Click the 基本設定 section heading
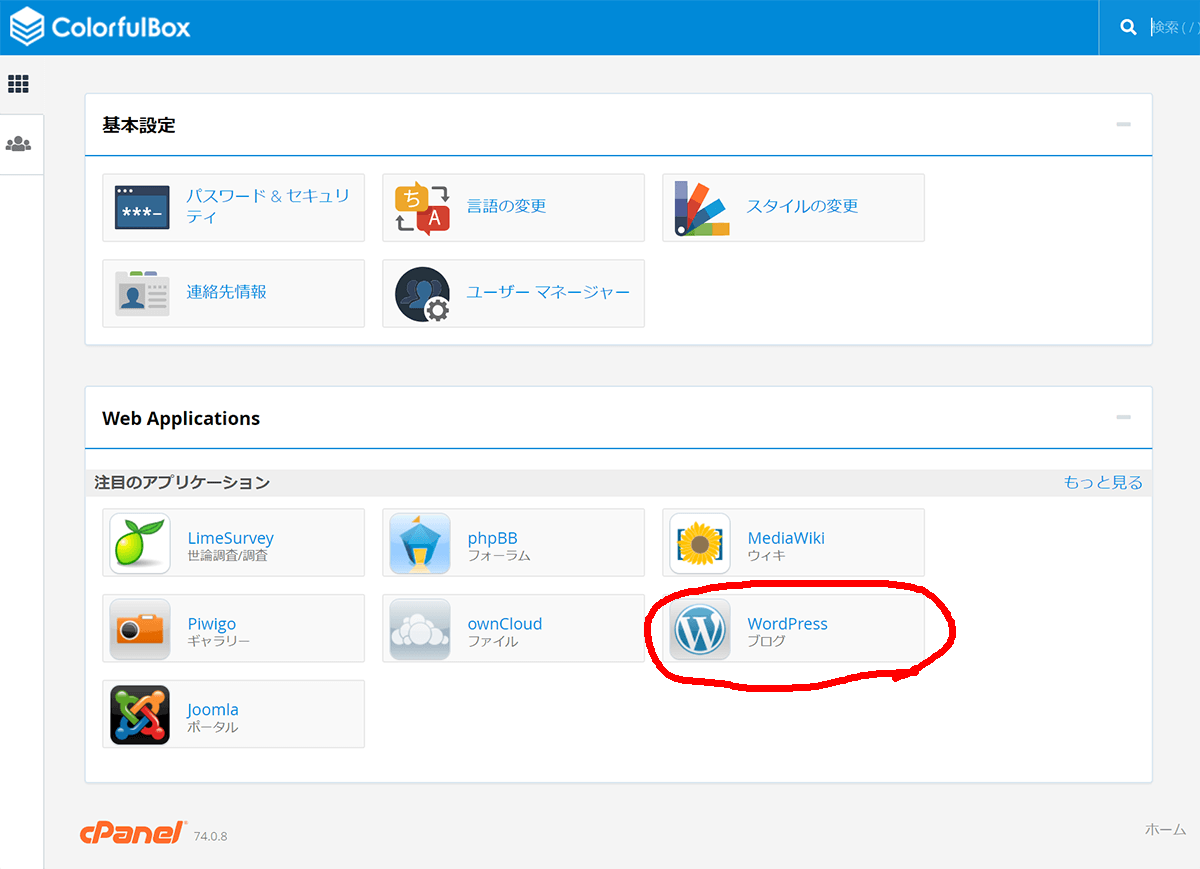This screenshot has width=1200, height=869. (139, 125)
